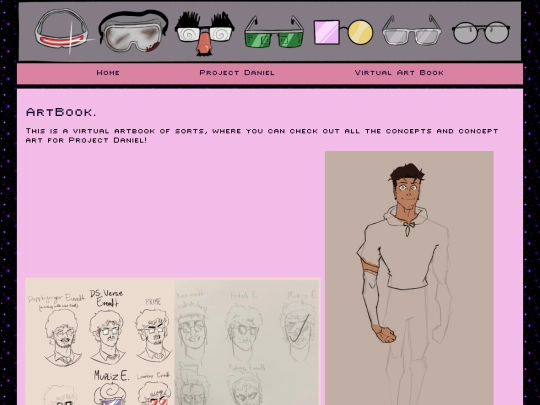Viewport: 540px width, 405px height.
Task: Open the colored Ewalt head sketches image
Action: click(x=100, y=342)
